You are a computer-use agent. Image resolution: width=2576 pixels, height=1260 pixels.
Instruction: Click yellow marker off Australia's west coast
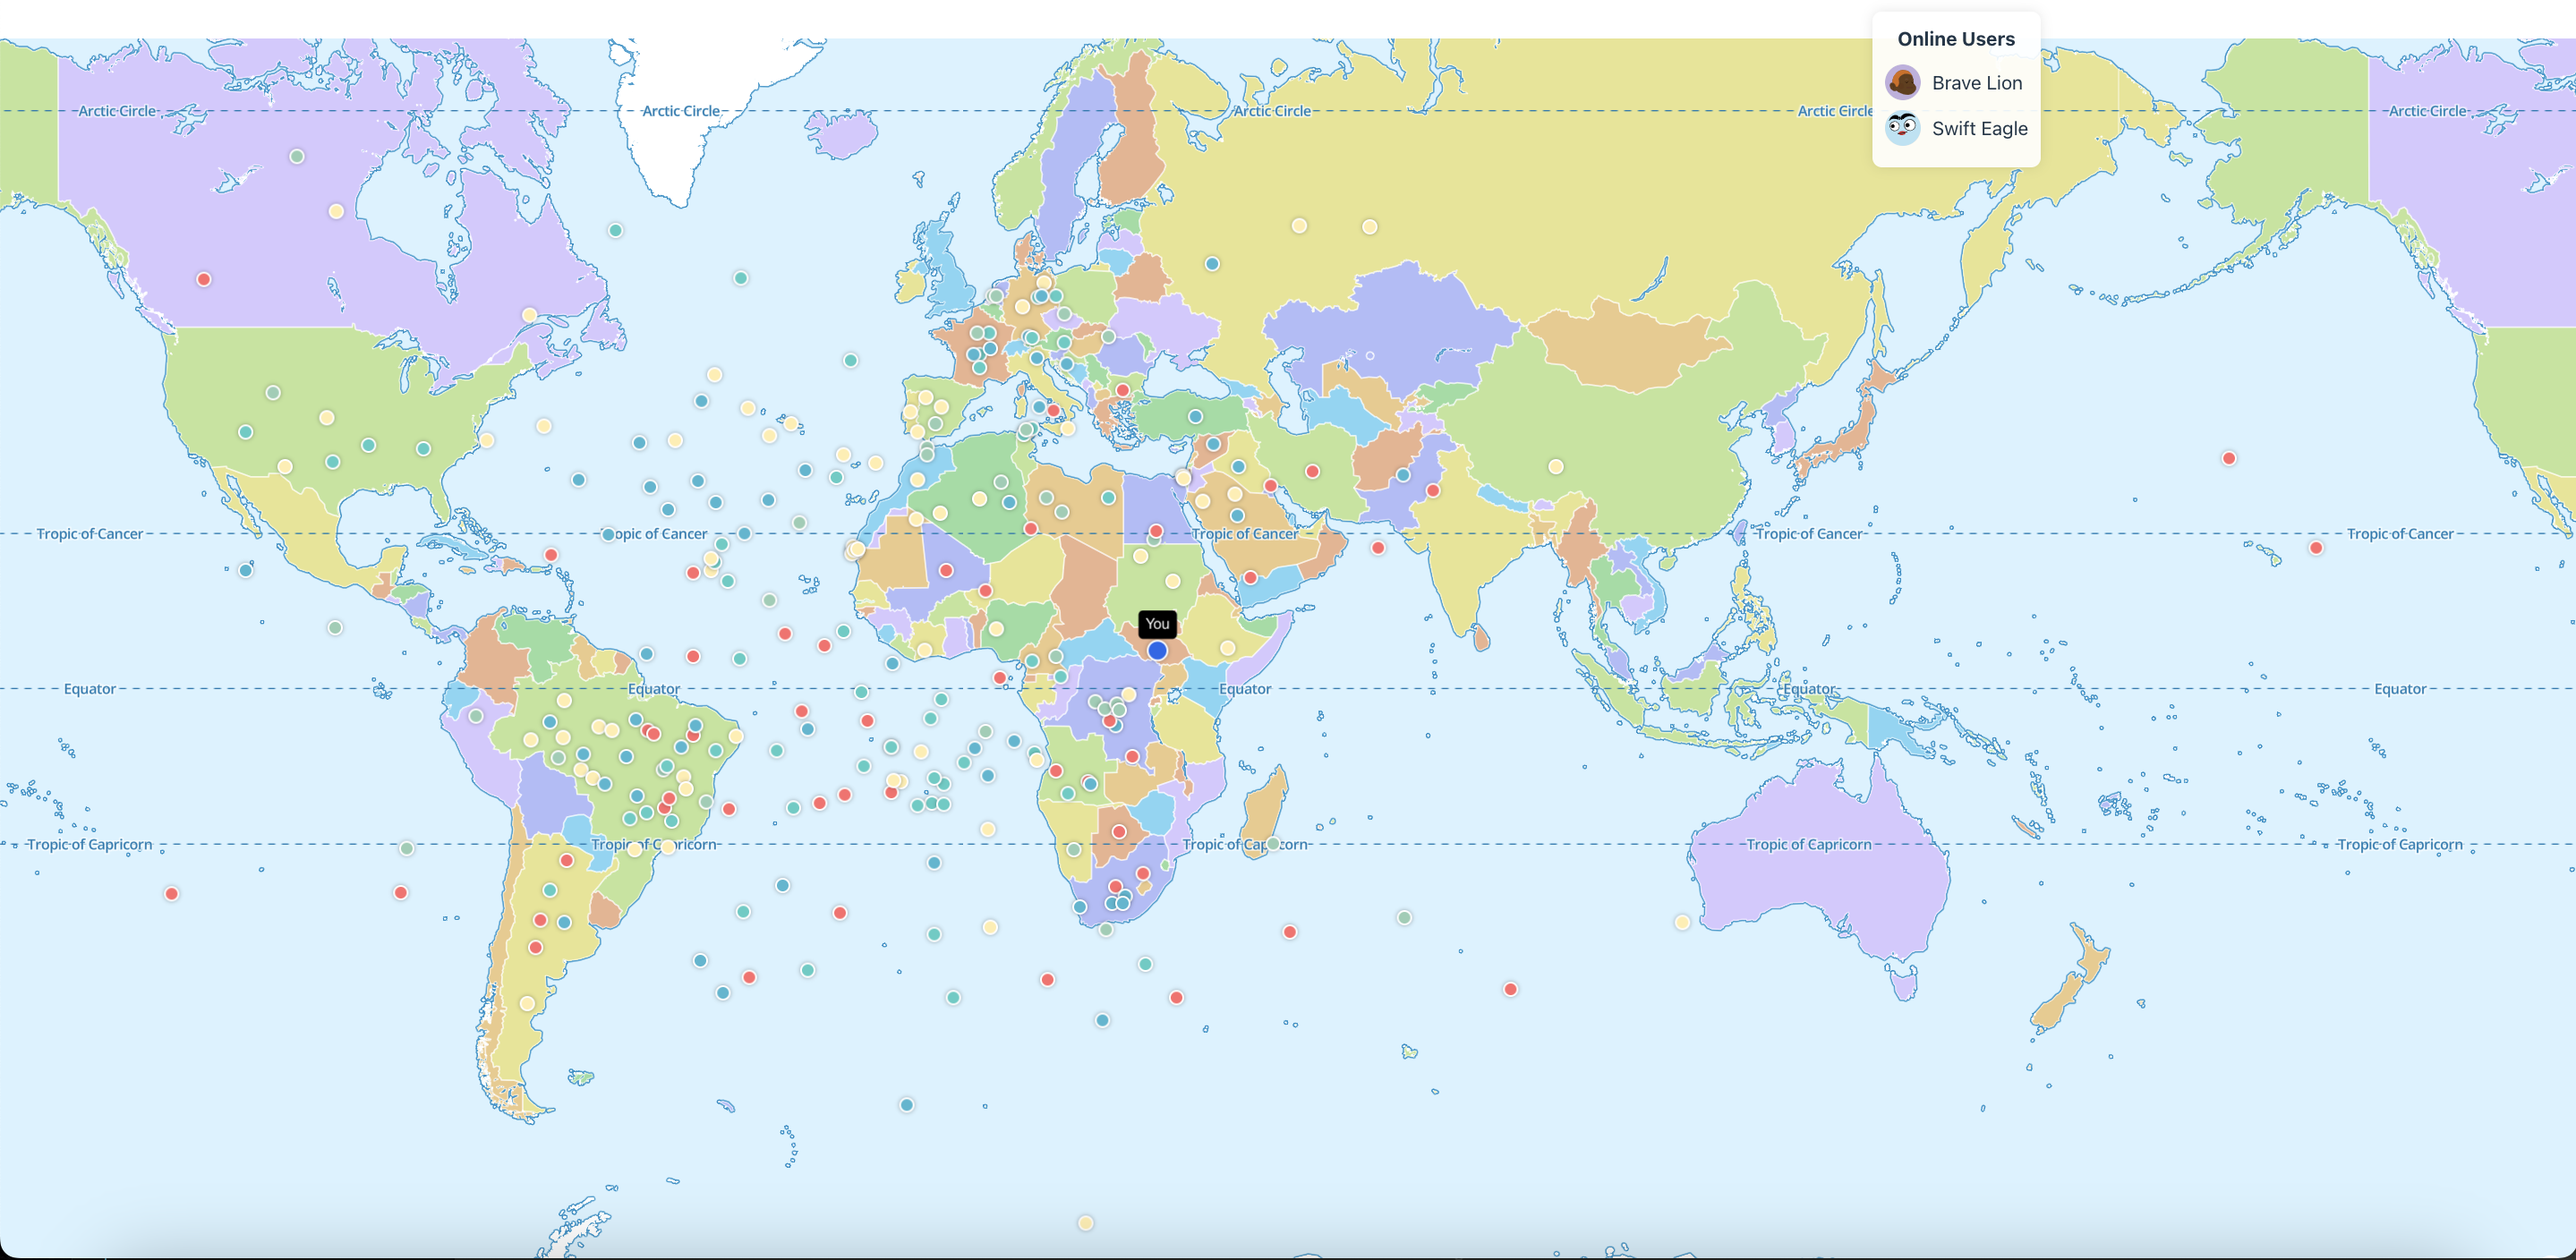(1682, 922)
